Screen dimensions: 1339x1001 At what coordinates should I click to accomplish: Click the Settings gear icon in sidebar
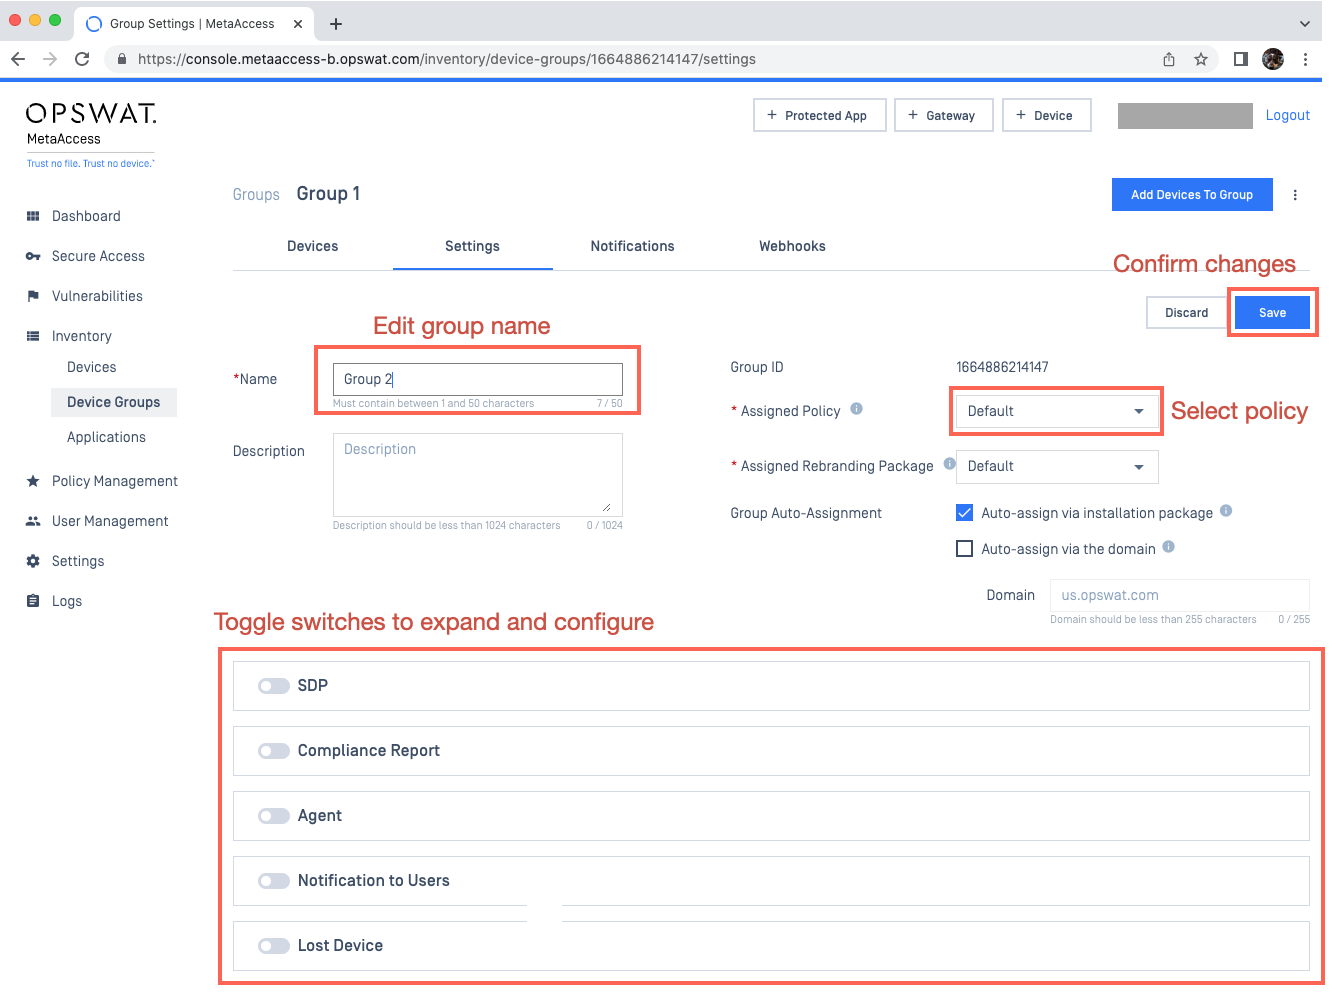(33, 561)
